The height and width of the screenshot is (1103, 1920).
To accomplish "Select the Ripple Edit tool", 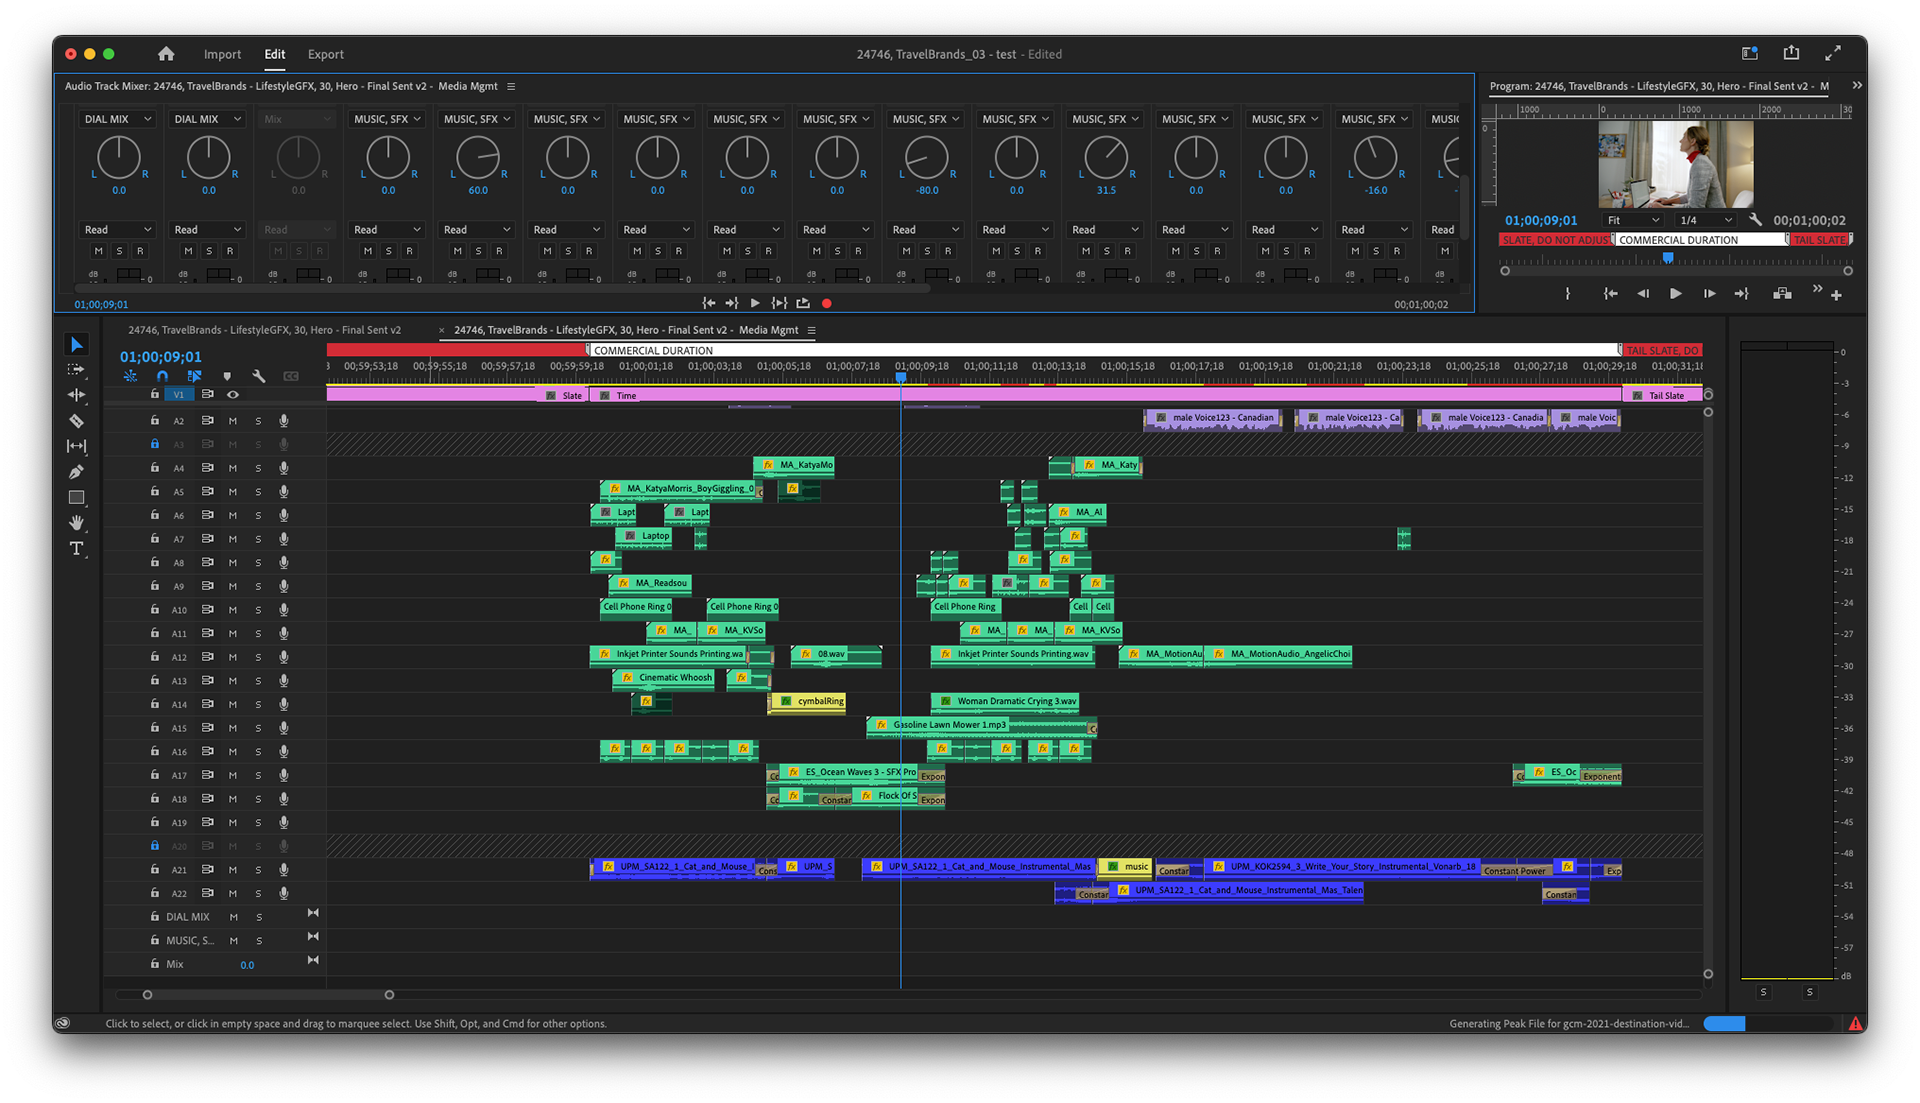I will click(x=76, y=395).
